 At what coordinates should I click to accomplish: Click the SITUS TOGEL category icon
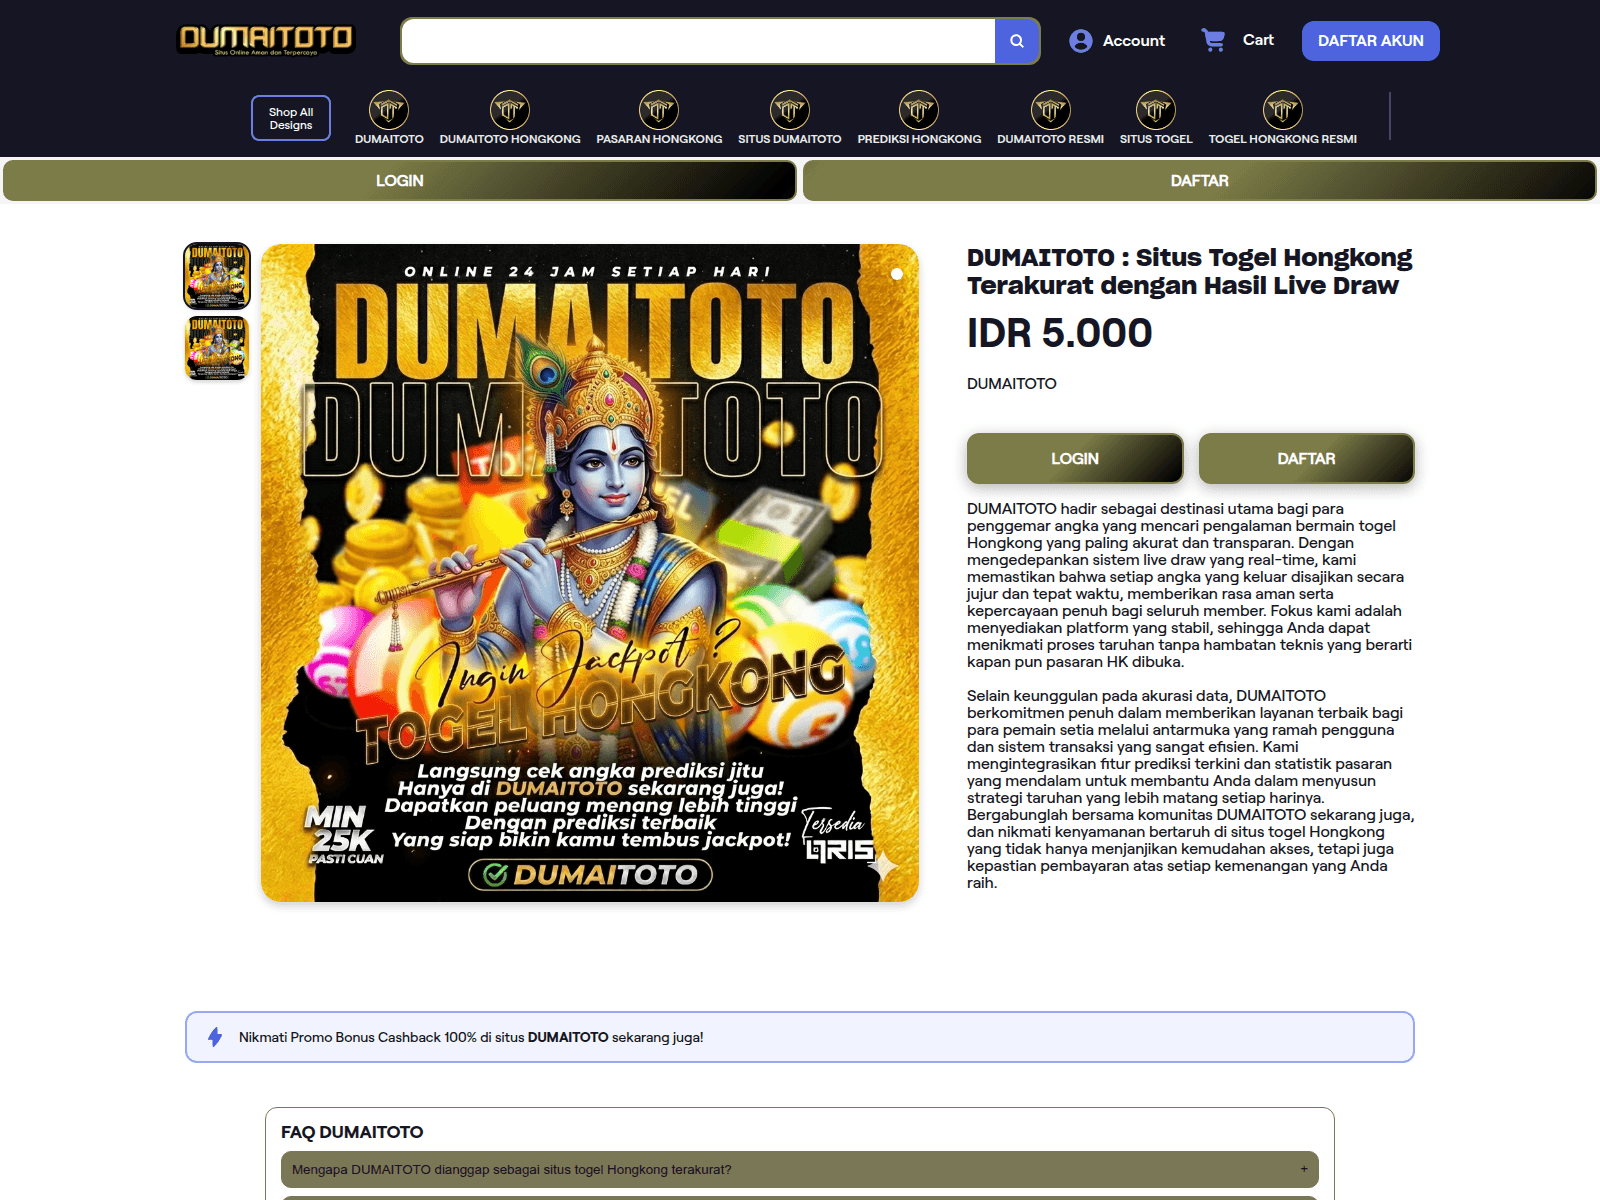[x=1156, y=110]
